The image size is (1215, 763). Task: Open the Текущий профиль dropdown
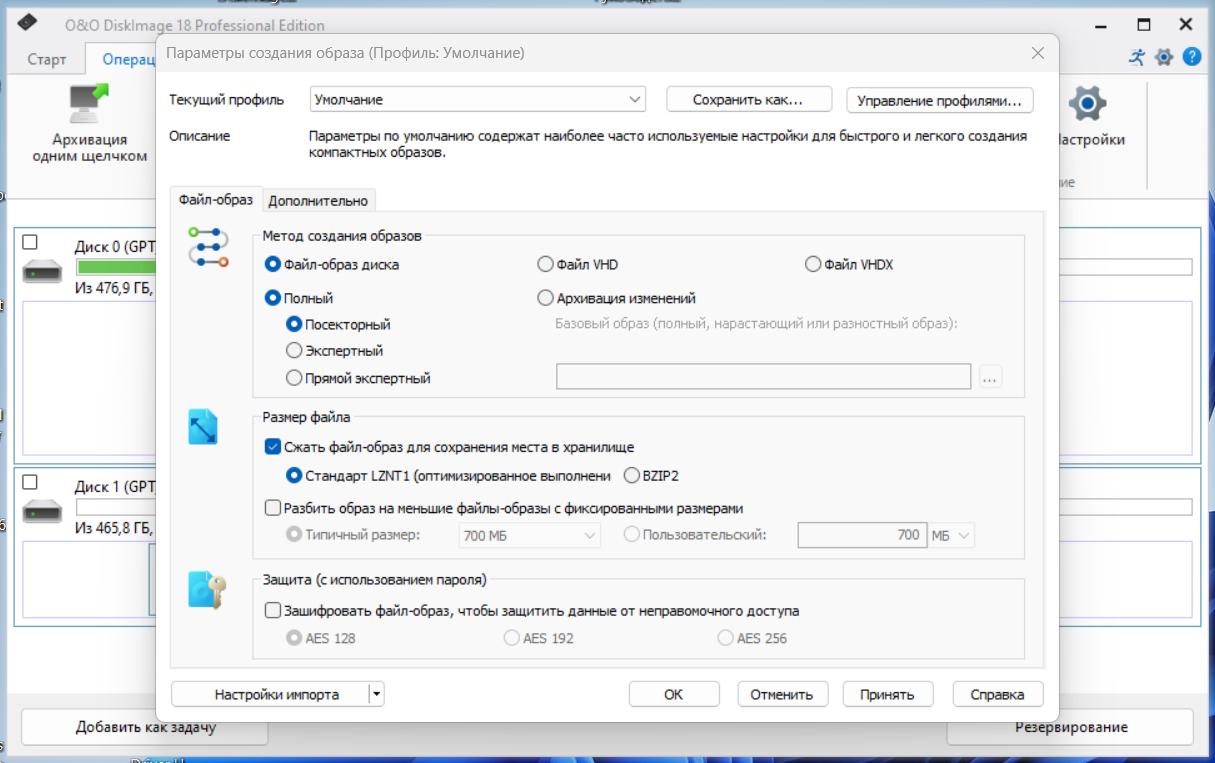point(478,100)
